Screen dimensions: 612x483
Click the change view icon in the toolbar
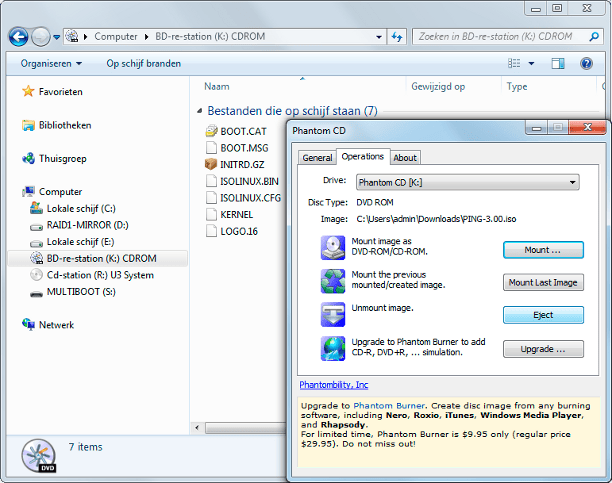514,63
